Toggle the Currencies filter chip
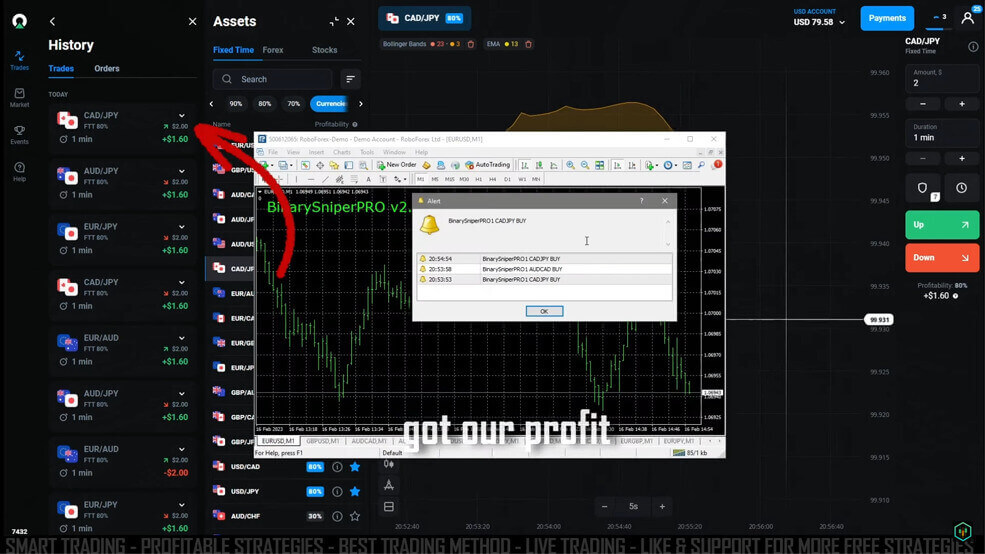The width and height of the screenshot is (985, 554). coord(330,104)
